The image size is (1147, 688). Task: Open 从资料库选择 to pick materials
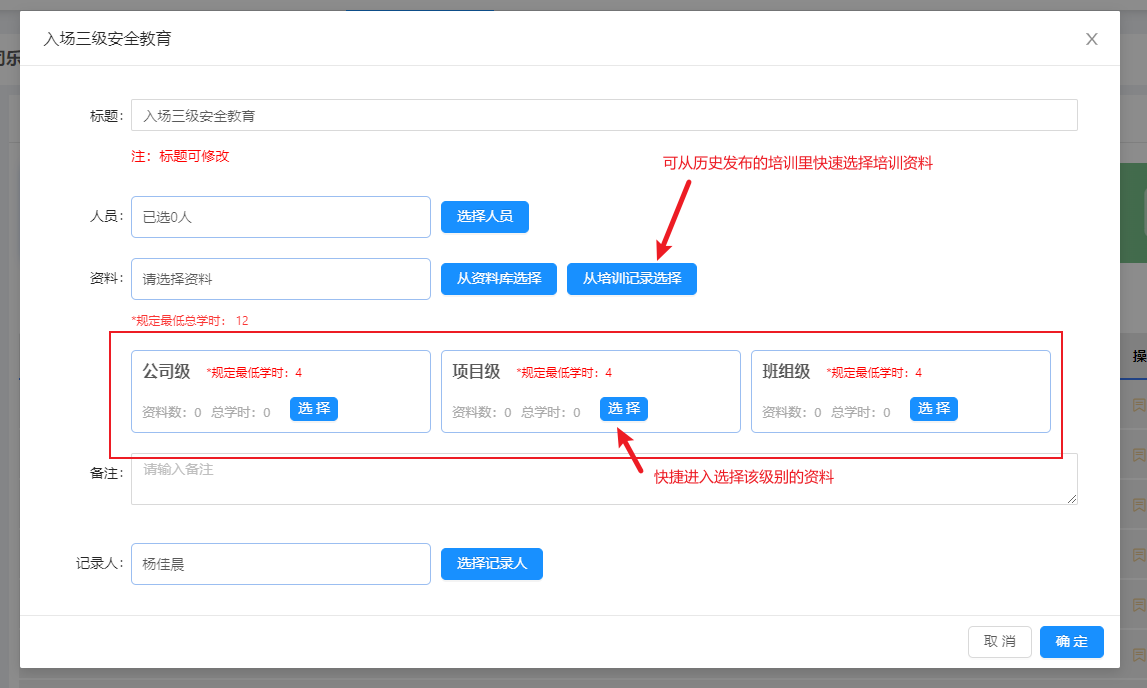[x=498, y=279]
